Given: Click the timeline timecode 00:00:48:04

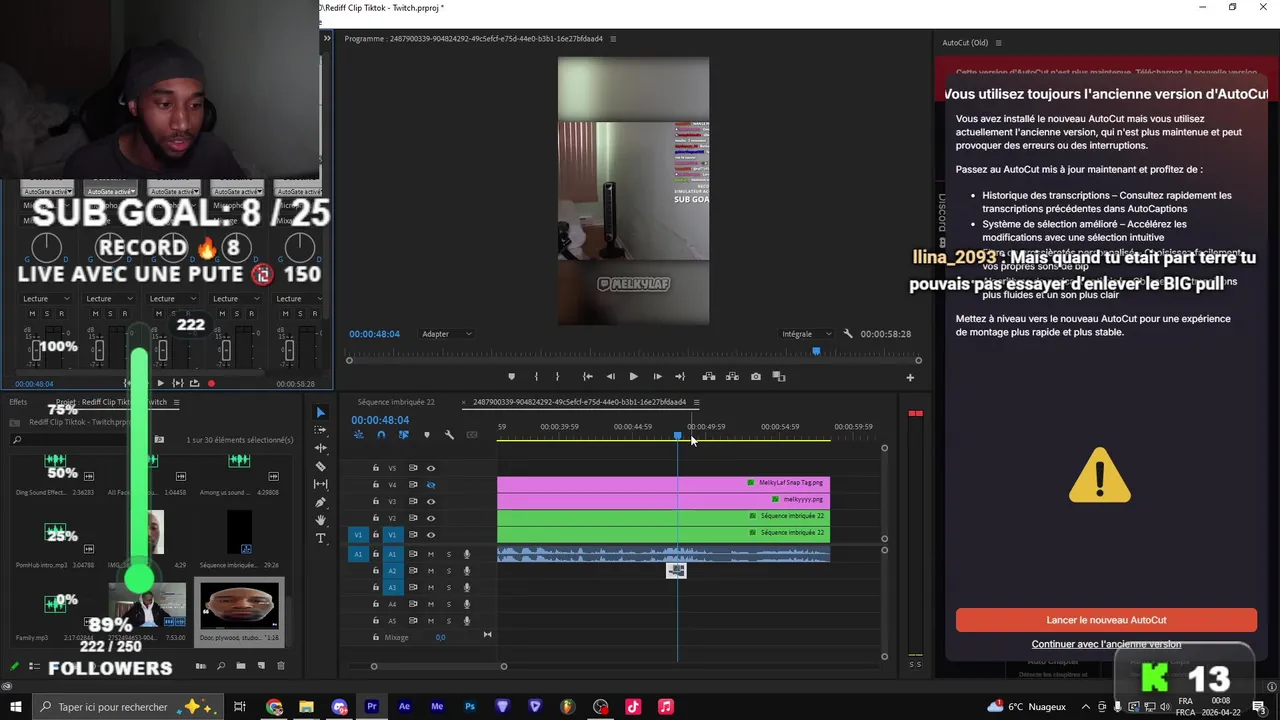Looking at the screenshot, I should point(380,420).
